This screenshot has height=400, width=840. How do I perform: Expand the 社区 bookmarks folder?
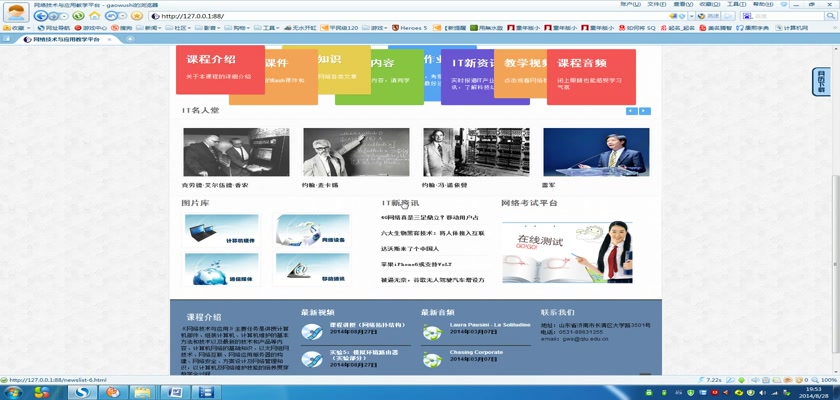(178, 27)
